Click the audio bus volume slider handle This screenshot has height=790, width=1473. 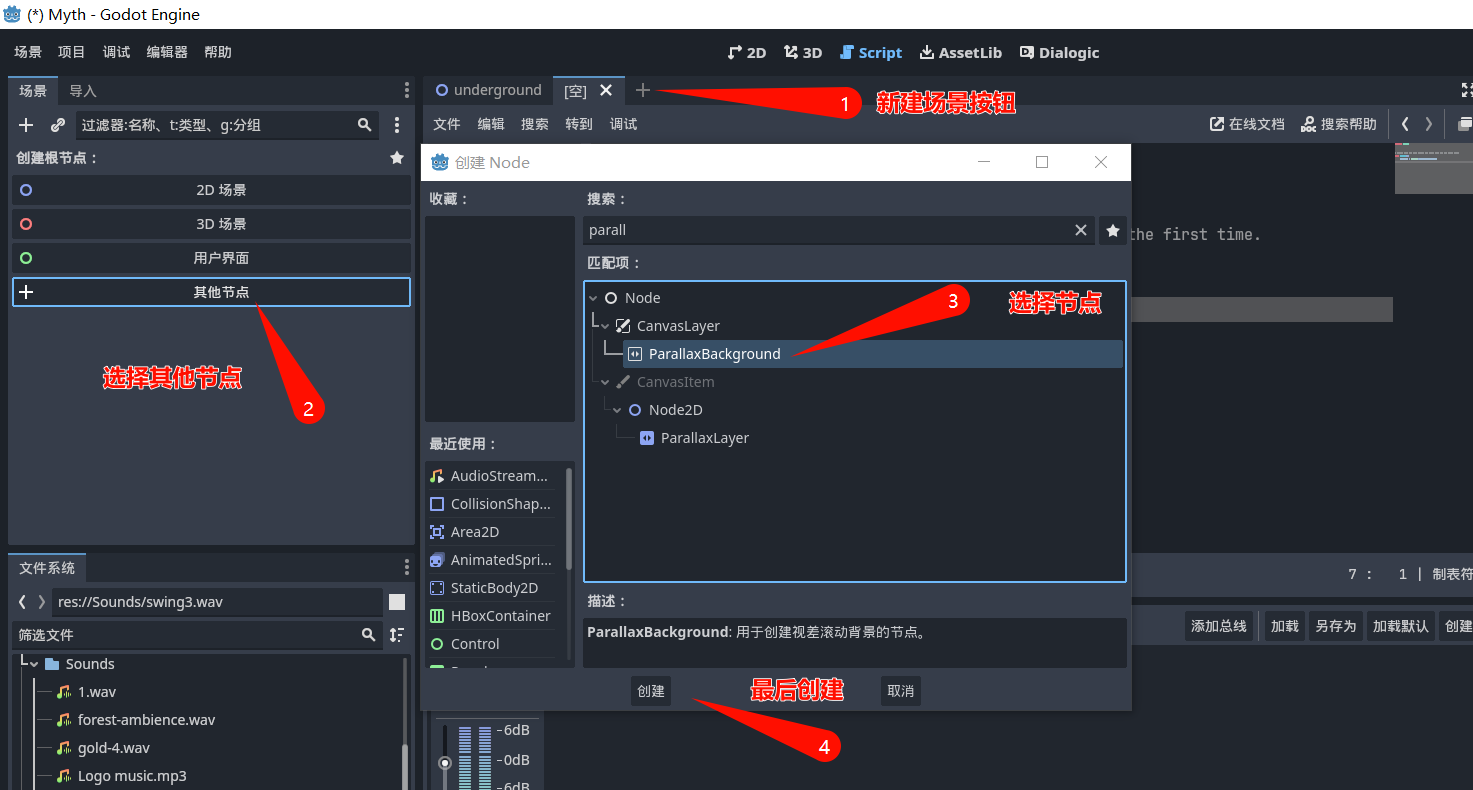click(x=445, y=763)
